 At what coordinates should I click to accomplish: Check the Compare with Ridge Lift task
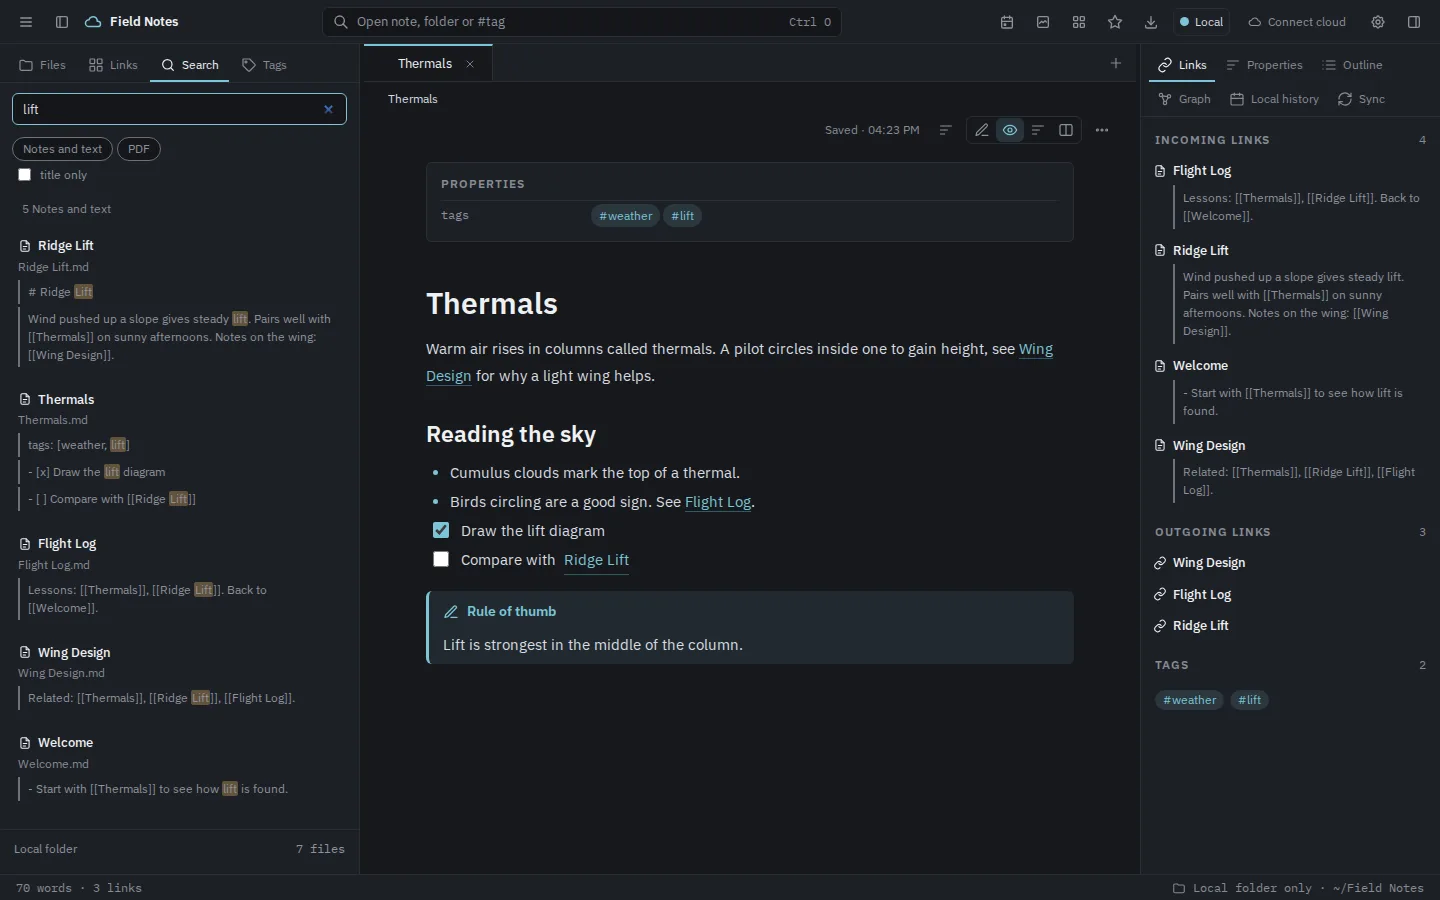441,559
